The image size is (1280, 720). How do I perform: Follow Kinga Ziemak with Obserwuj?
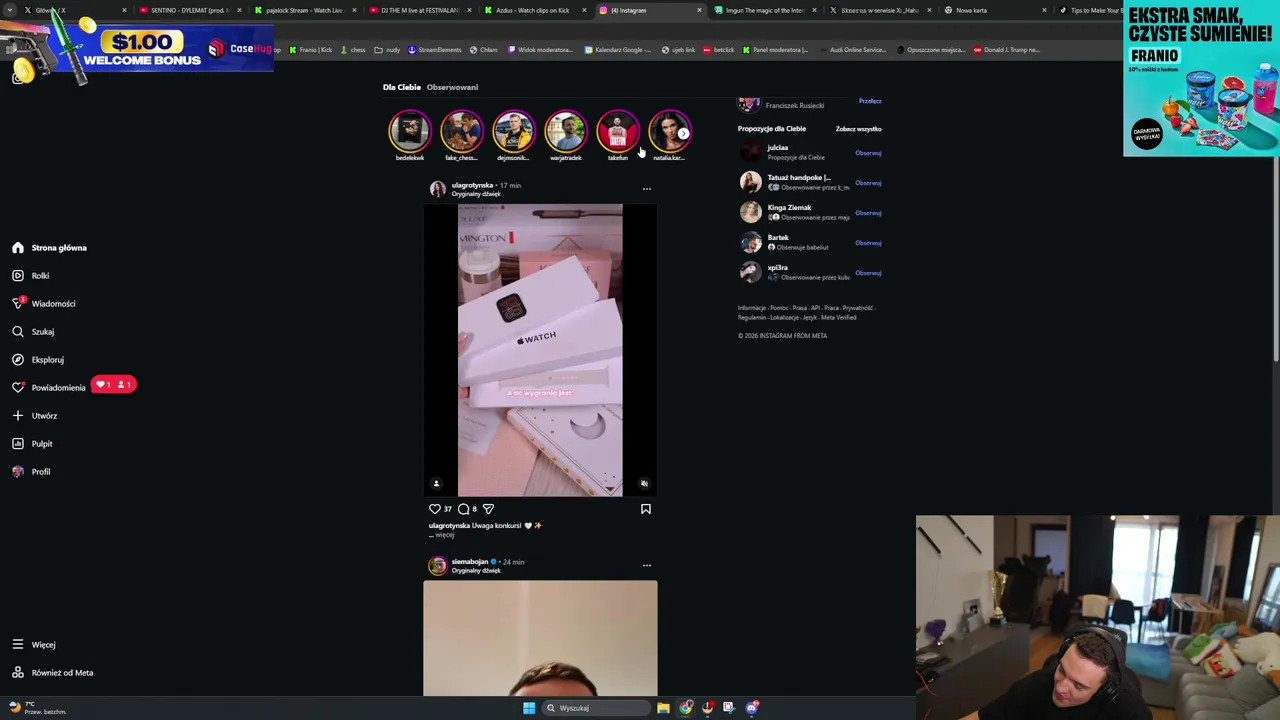coord(868,213)
